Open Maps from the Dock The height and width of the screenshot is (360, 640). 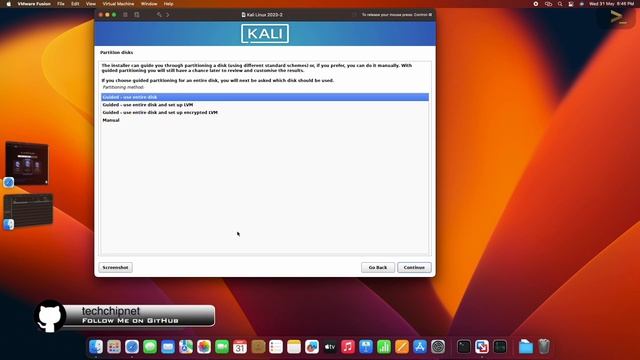click(186, 347)
